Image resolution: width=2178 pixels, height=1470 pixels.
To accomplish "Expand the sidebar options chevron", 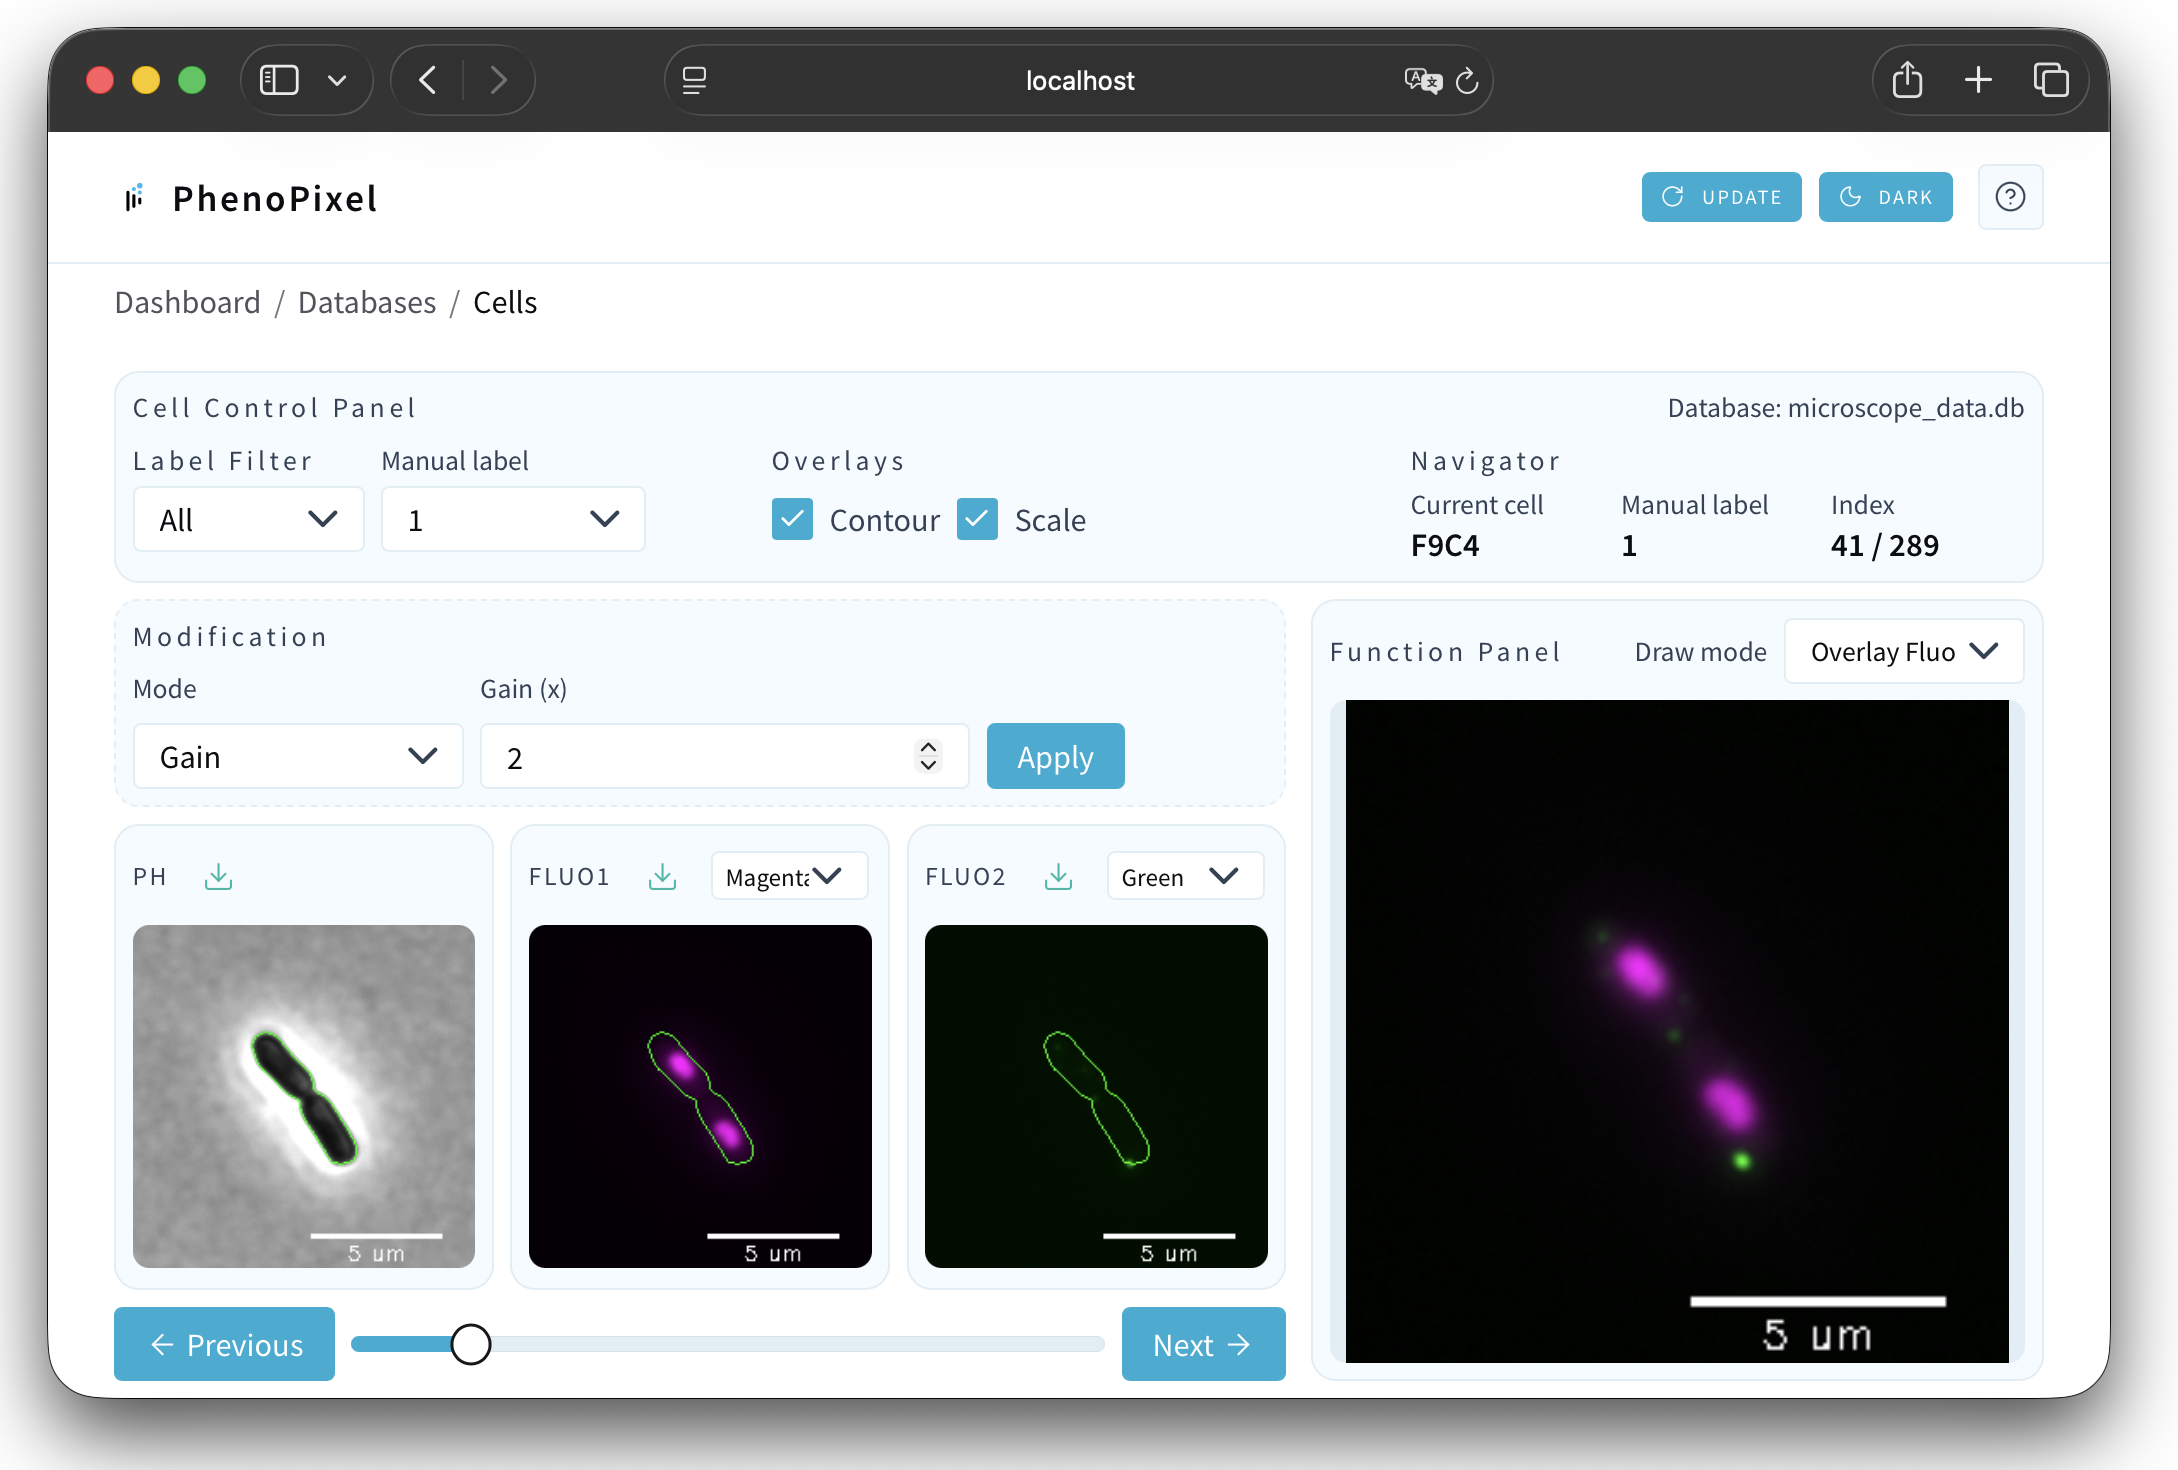I will (x=337, y=80).
